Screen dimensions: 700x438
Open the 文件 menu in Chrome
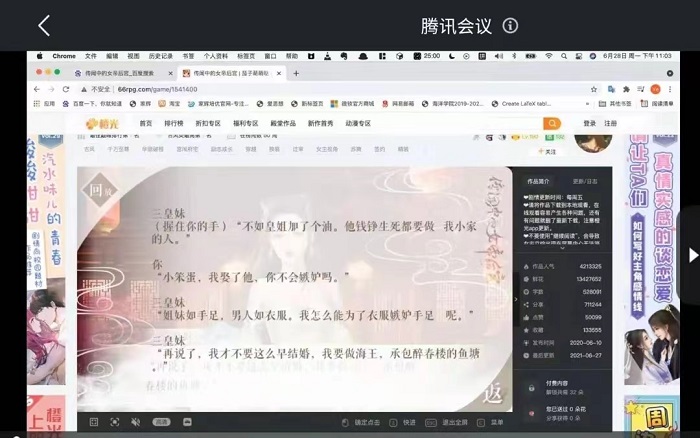tap(91, 56)
